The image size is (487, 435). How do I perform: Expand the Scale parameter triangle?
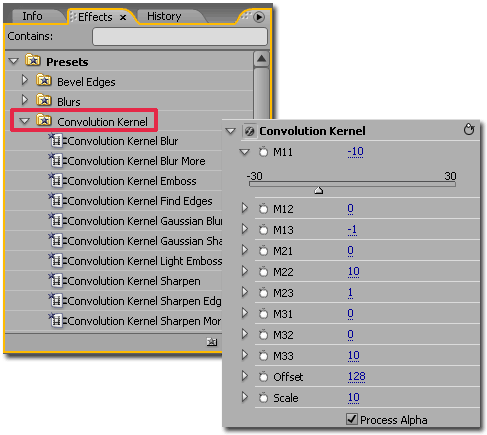(x=245, y=397)
